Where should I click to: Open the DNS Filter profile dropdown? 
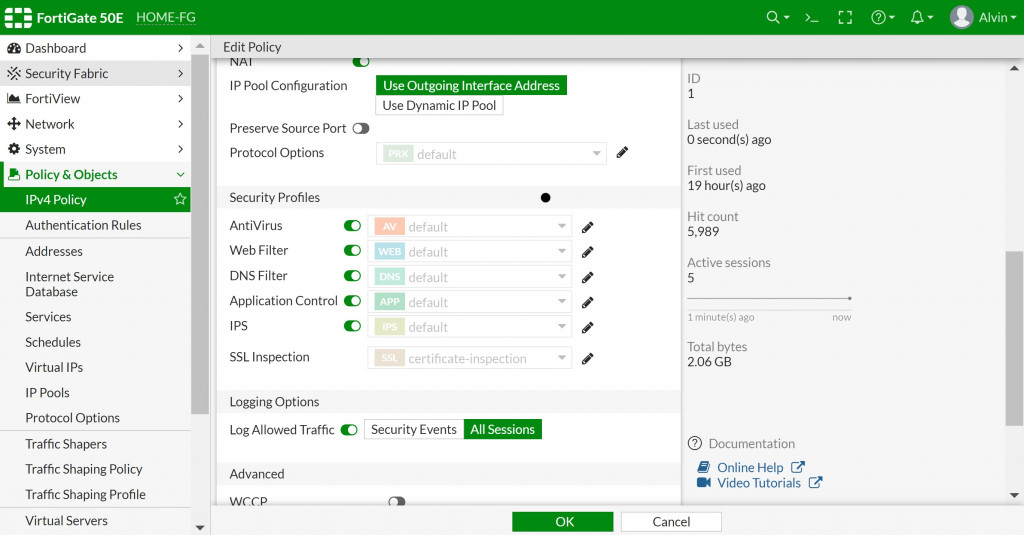[x=470, y=277]
